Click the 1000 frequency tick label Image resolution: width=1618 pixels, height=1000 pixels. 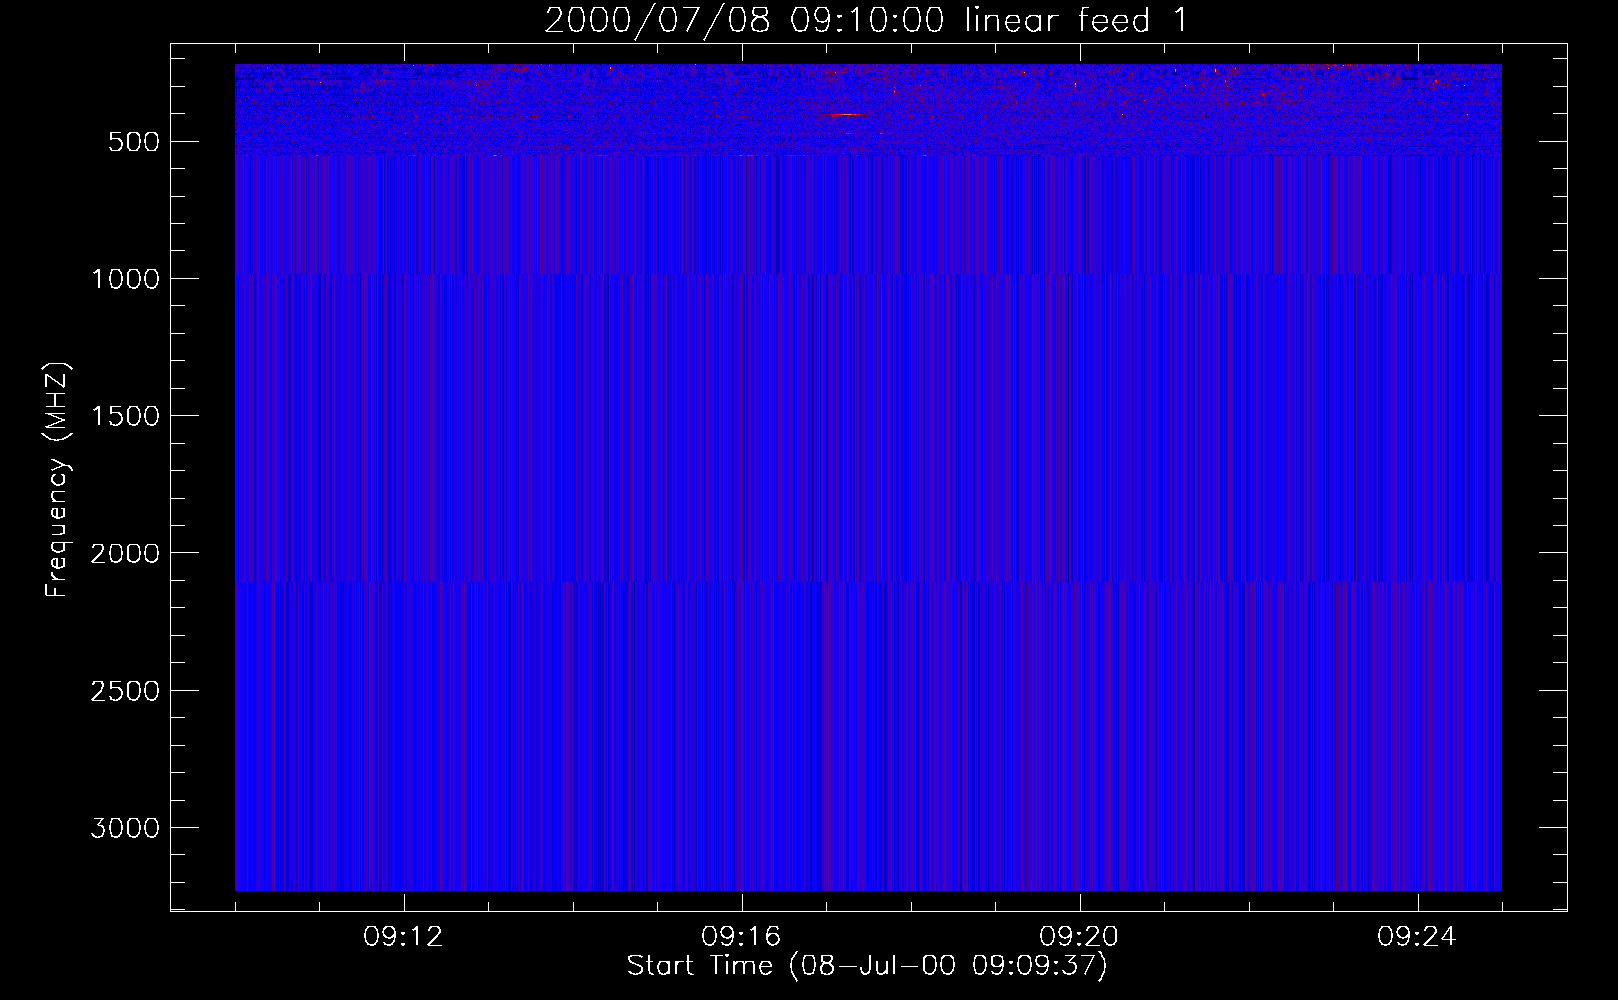click(x=125, y=279)
